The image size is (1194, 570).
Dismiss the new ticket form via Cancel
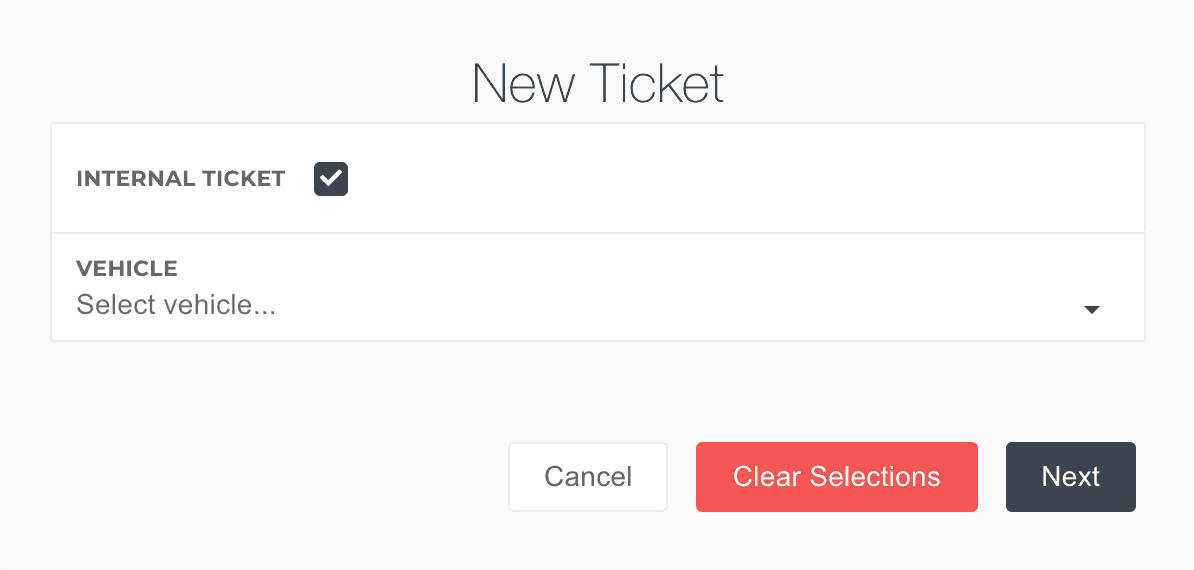tap(588, 477)
